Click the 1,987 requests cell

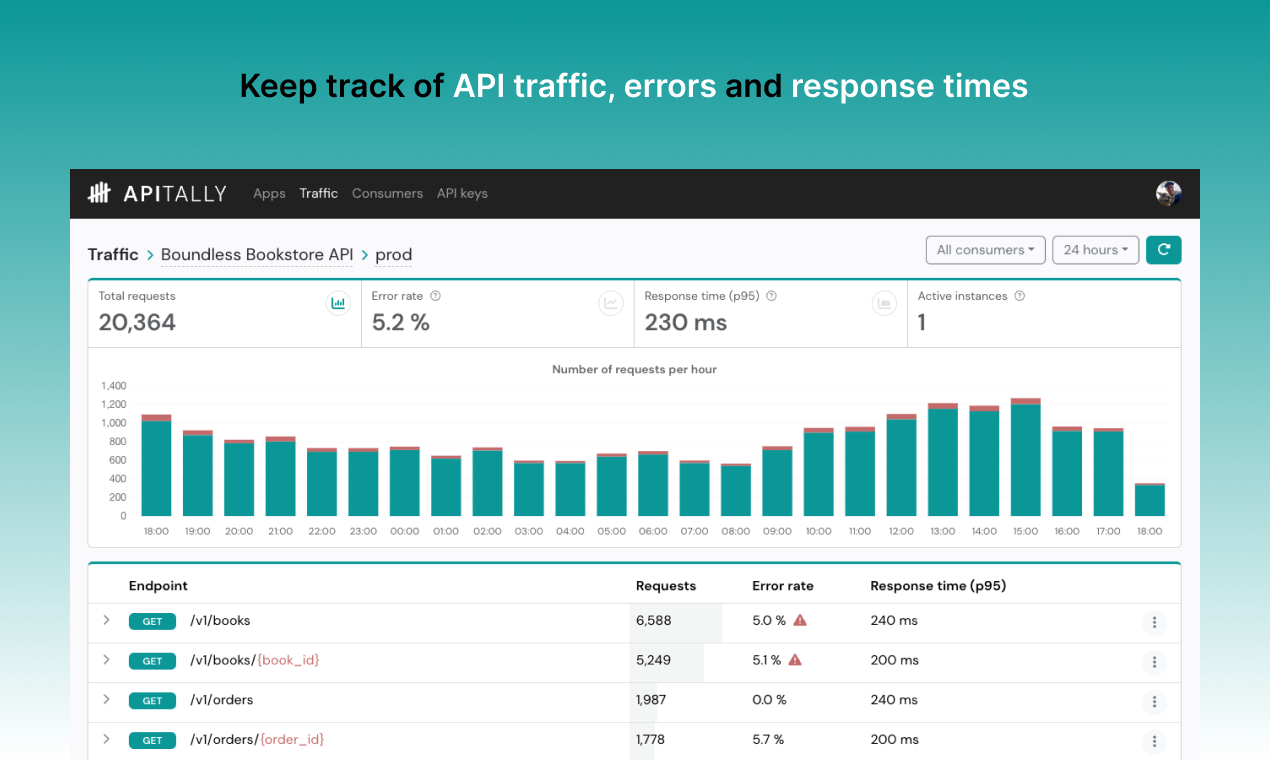click(651, 699)
